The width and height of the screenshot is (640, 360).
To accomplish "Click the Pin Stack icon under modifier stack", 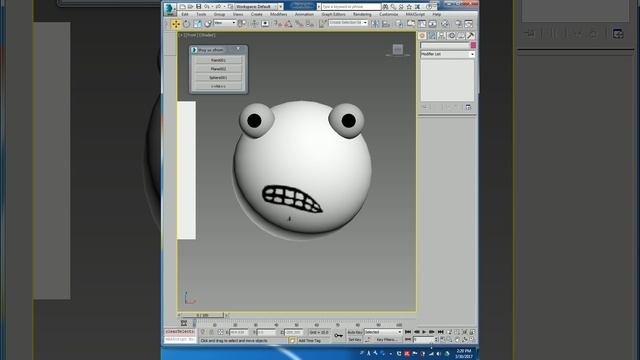I will coord(425,107).
